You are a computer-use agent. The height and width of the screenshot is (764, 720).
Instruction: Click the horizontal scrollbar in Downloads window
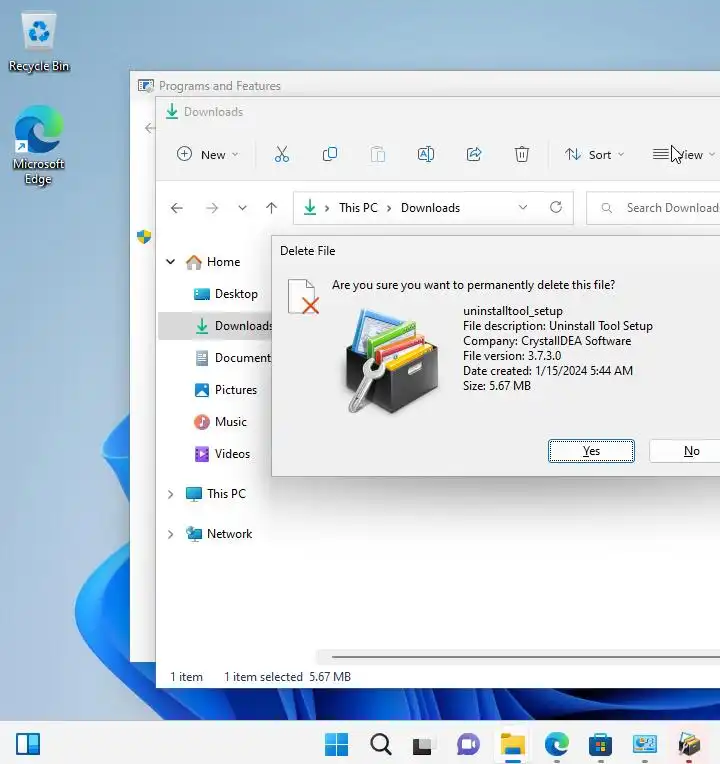[526, 657]
